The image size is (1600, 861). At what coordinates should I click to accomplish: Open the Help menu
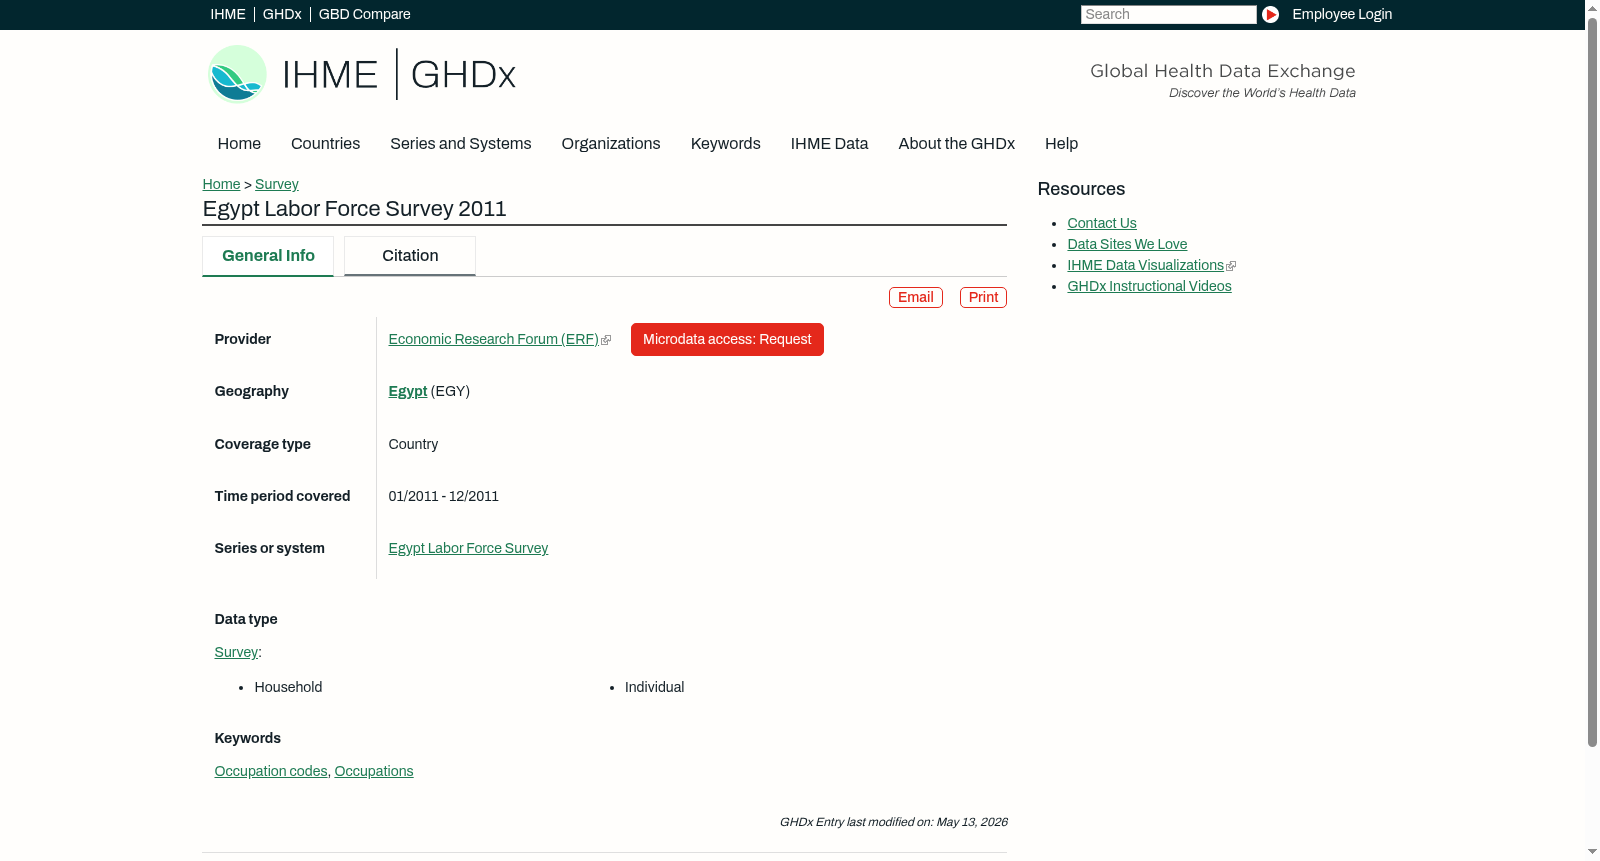tap(1061, 143)
